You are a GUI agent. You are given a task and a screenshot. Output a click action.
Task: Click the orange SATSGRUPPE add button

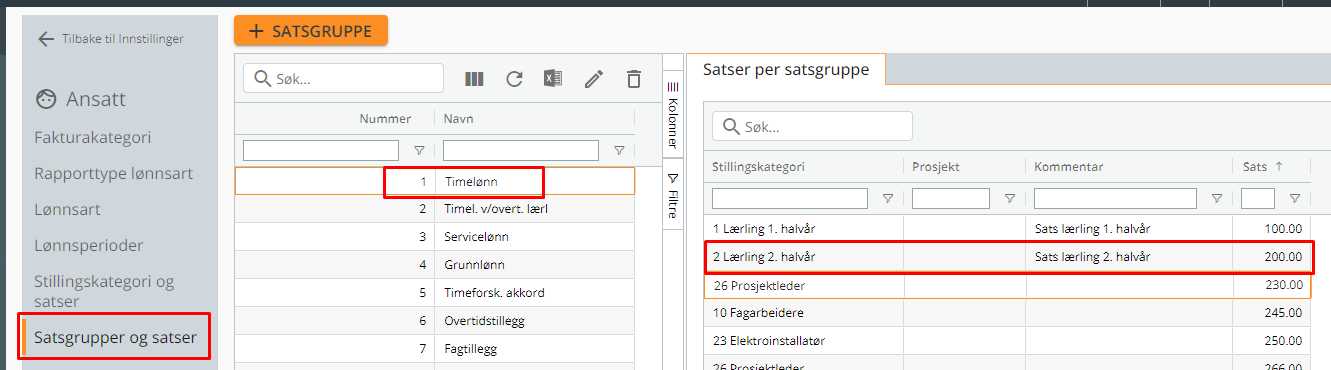click(311, 31)
